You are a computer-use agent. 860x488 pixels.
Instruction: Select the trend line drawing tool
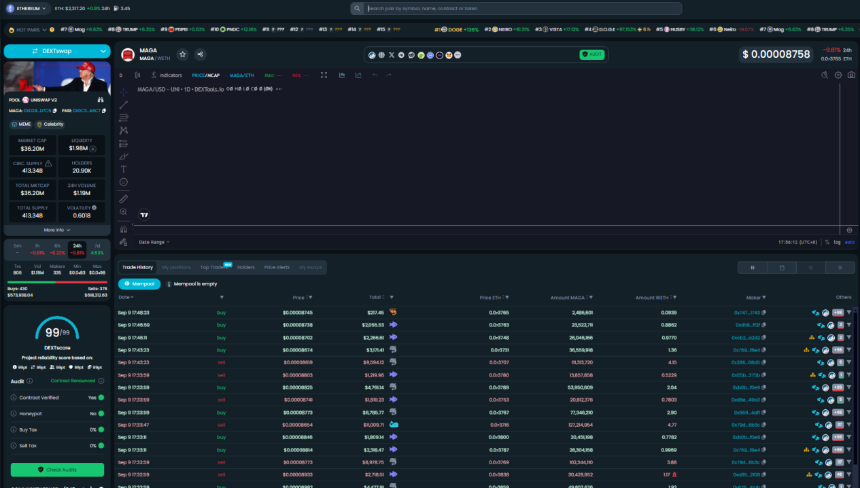(123, 105)
